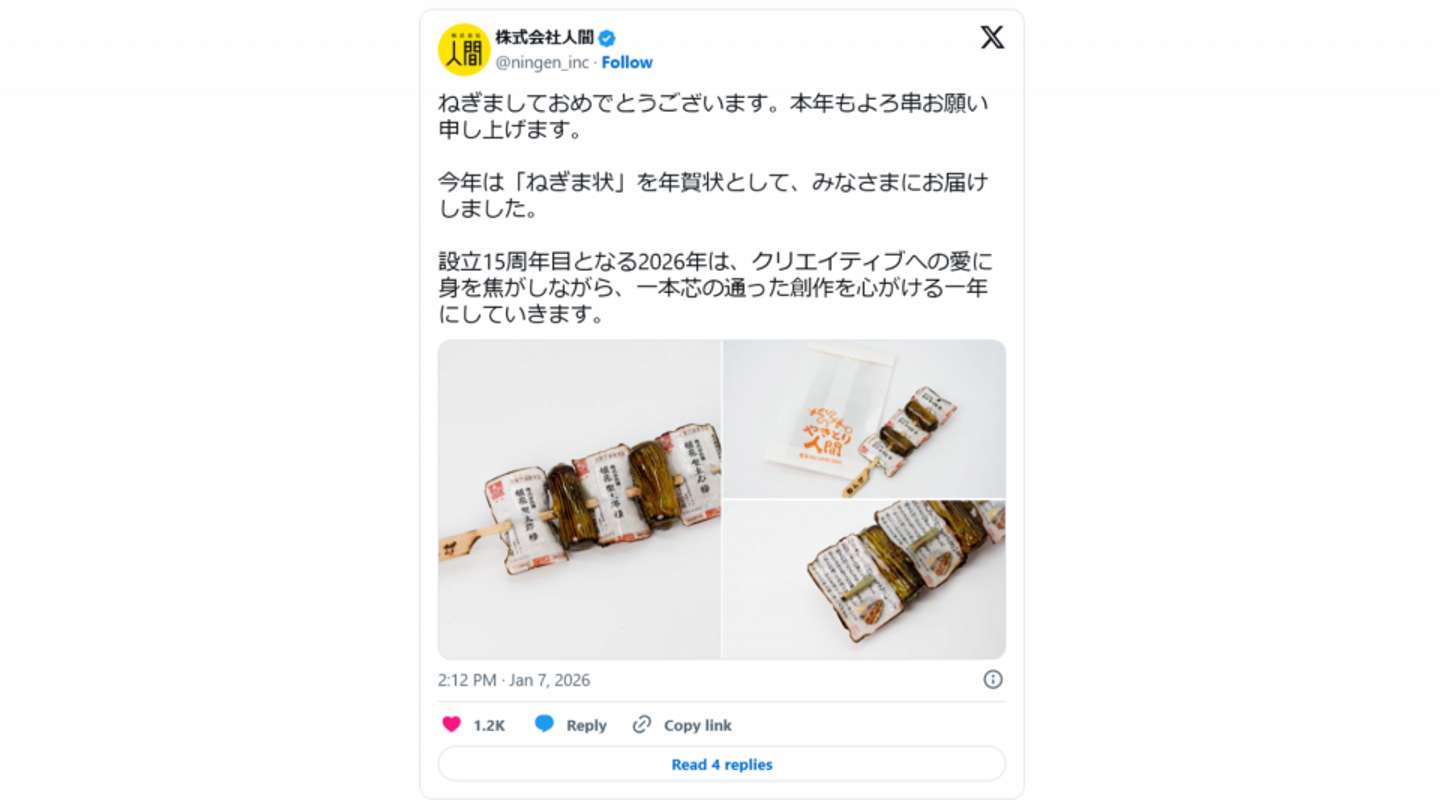Click the Copy link text
1440x804 pixels.
coord(698,726)
